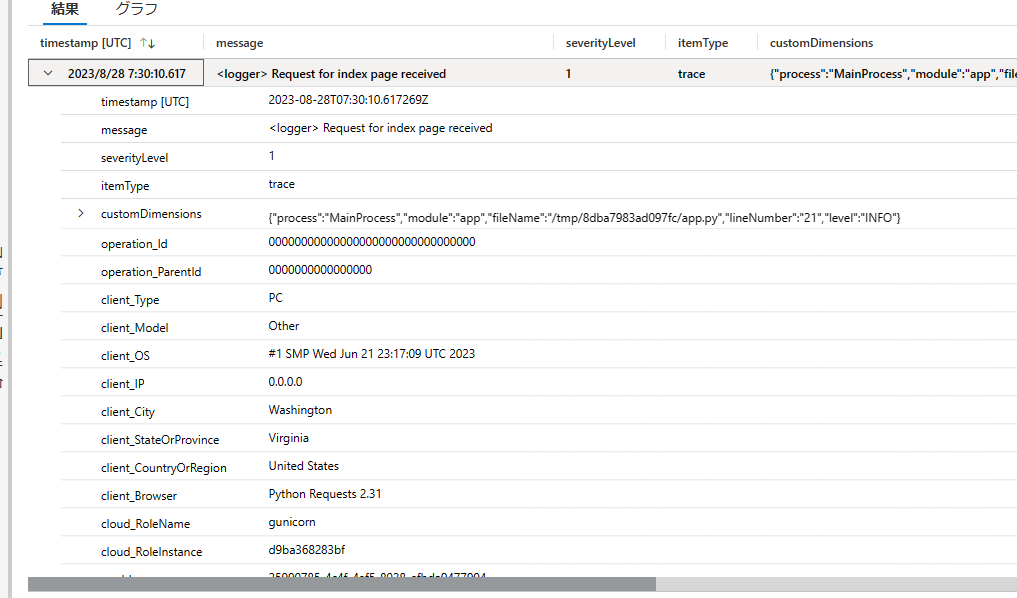Collapse the expanded 2023/8/28 log entry

click(45, 72)
